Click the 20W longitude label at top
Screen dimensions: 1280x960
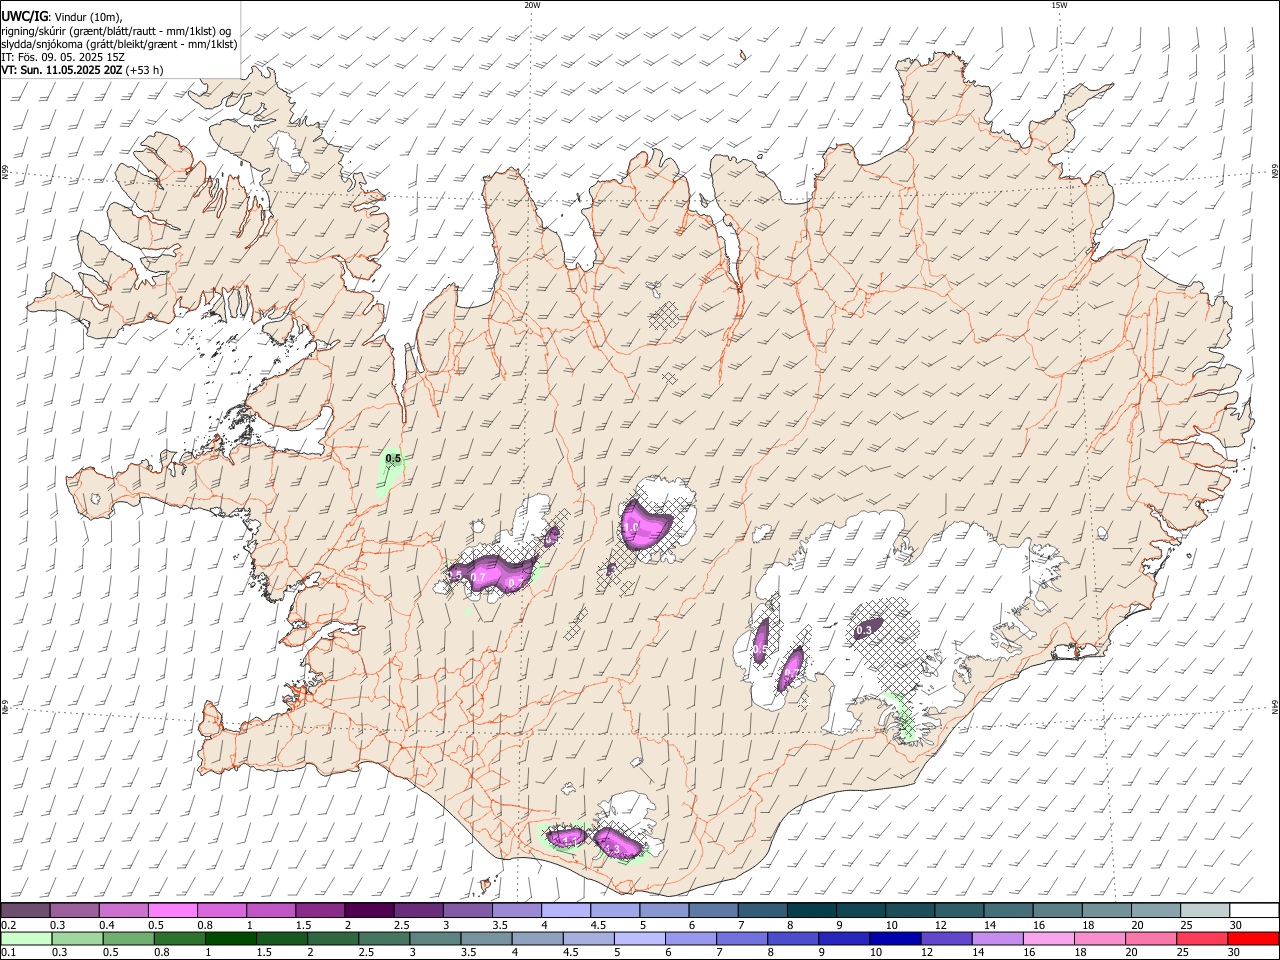532,5
